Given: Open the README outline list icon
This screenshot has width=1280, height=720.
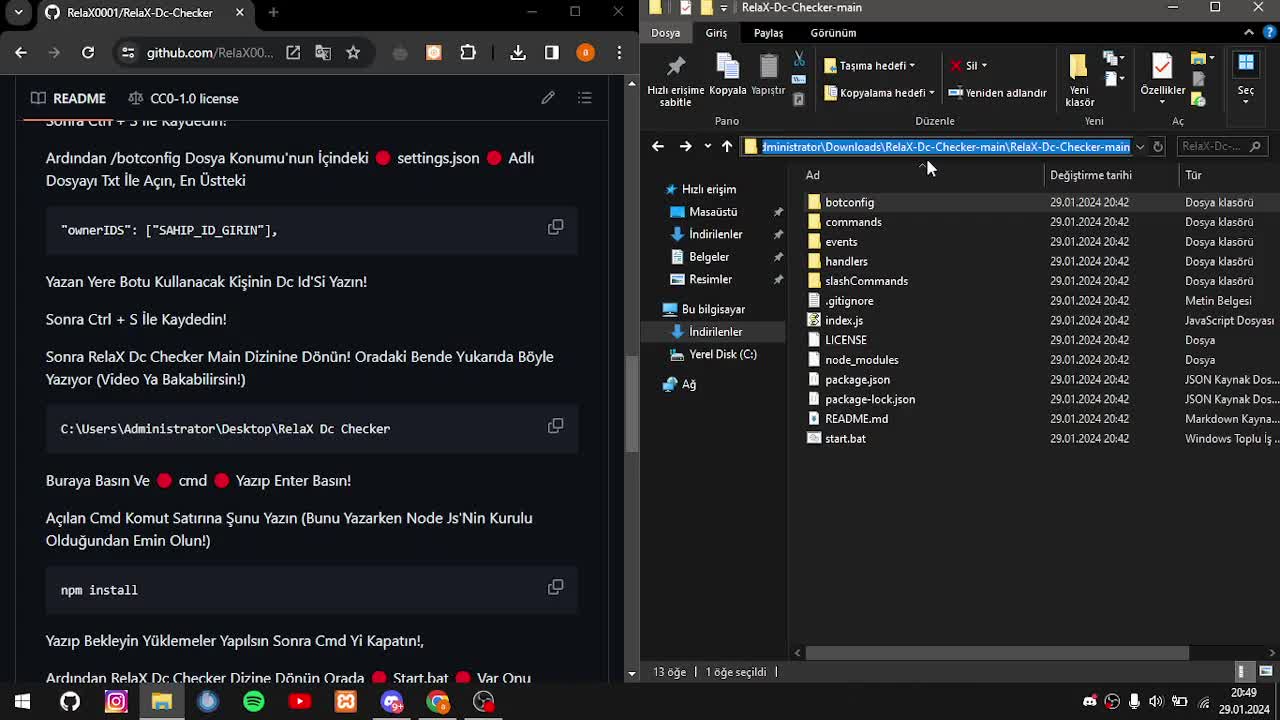Looking at the screenshot, I should pos(585,98).
